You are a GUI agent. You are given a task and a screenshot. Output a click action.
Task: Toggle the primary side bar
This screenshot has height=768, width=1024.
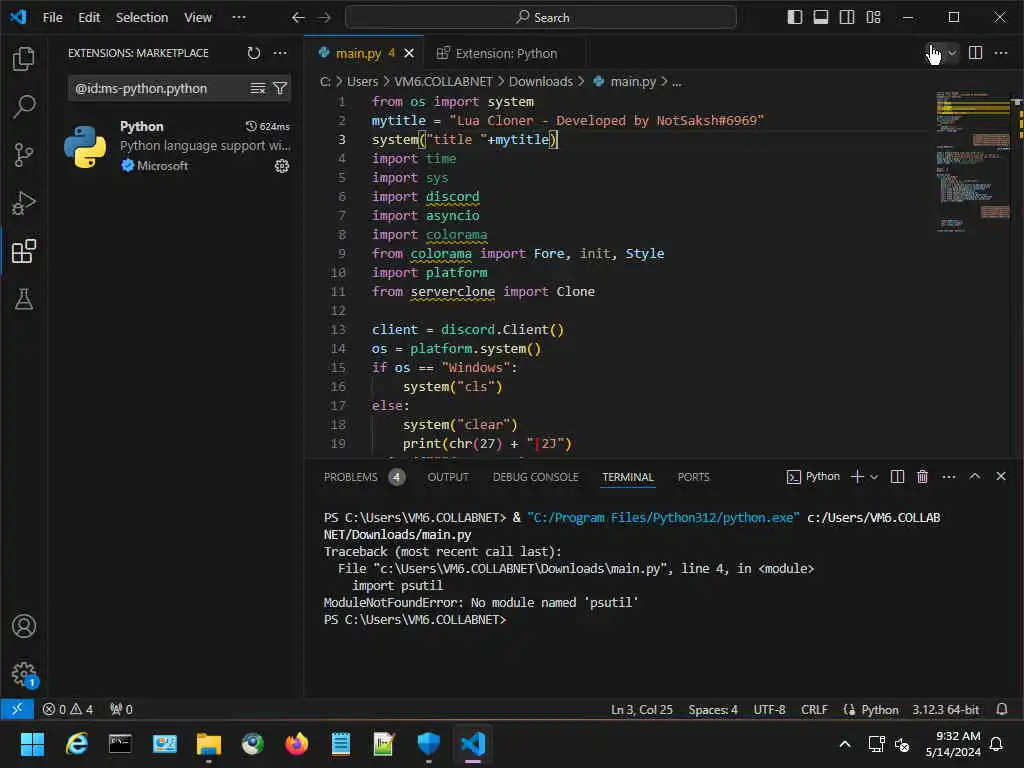(795, 18)
